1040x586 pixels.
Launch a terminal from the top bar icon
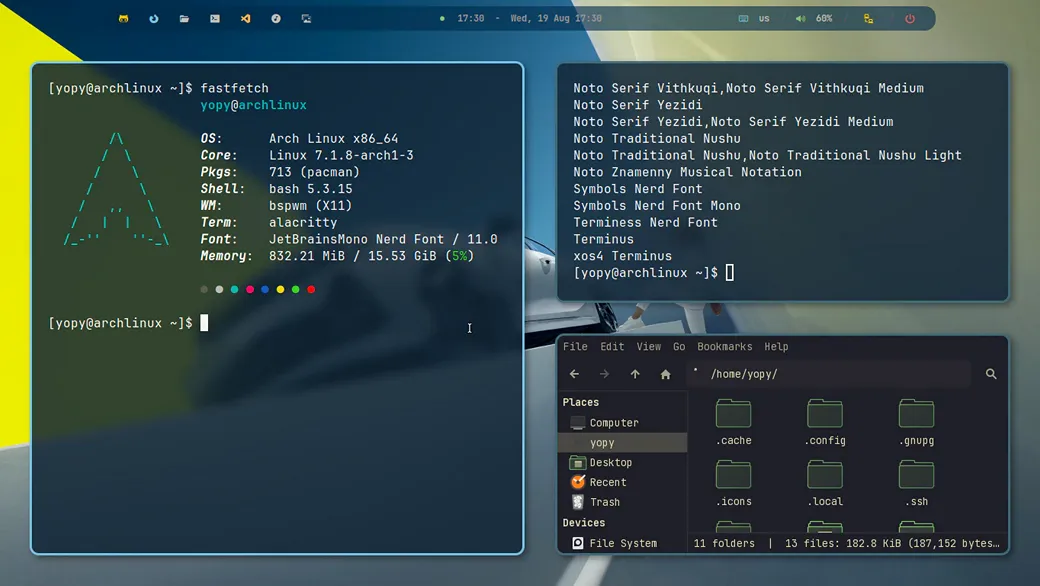pos(215,19)
